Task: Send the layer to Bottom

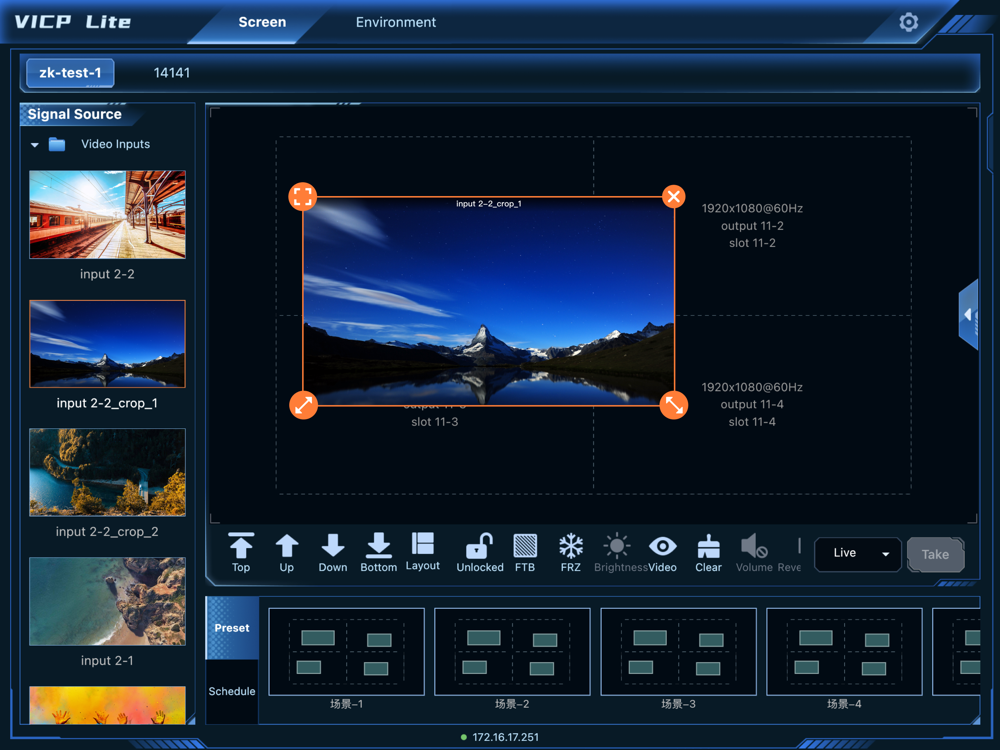Action: tap(378, 552)
